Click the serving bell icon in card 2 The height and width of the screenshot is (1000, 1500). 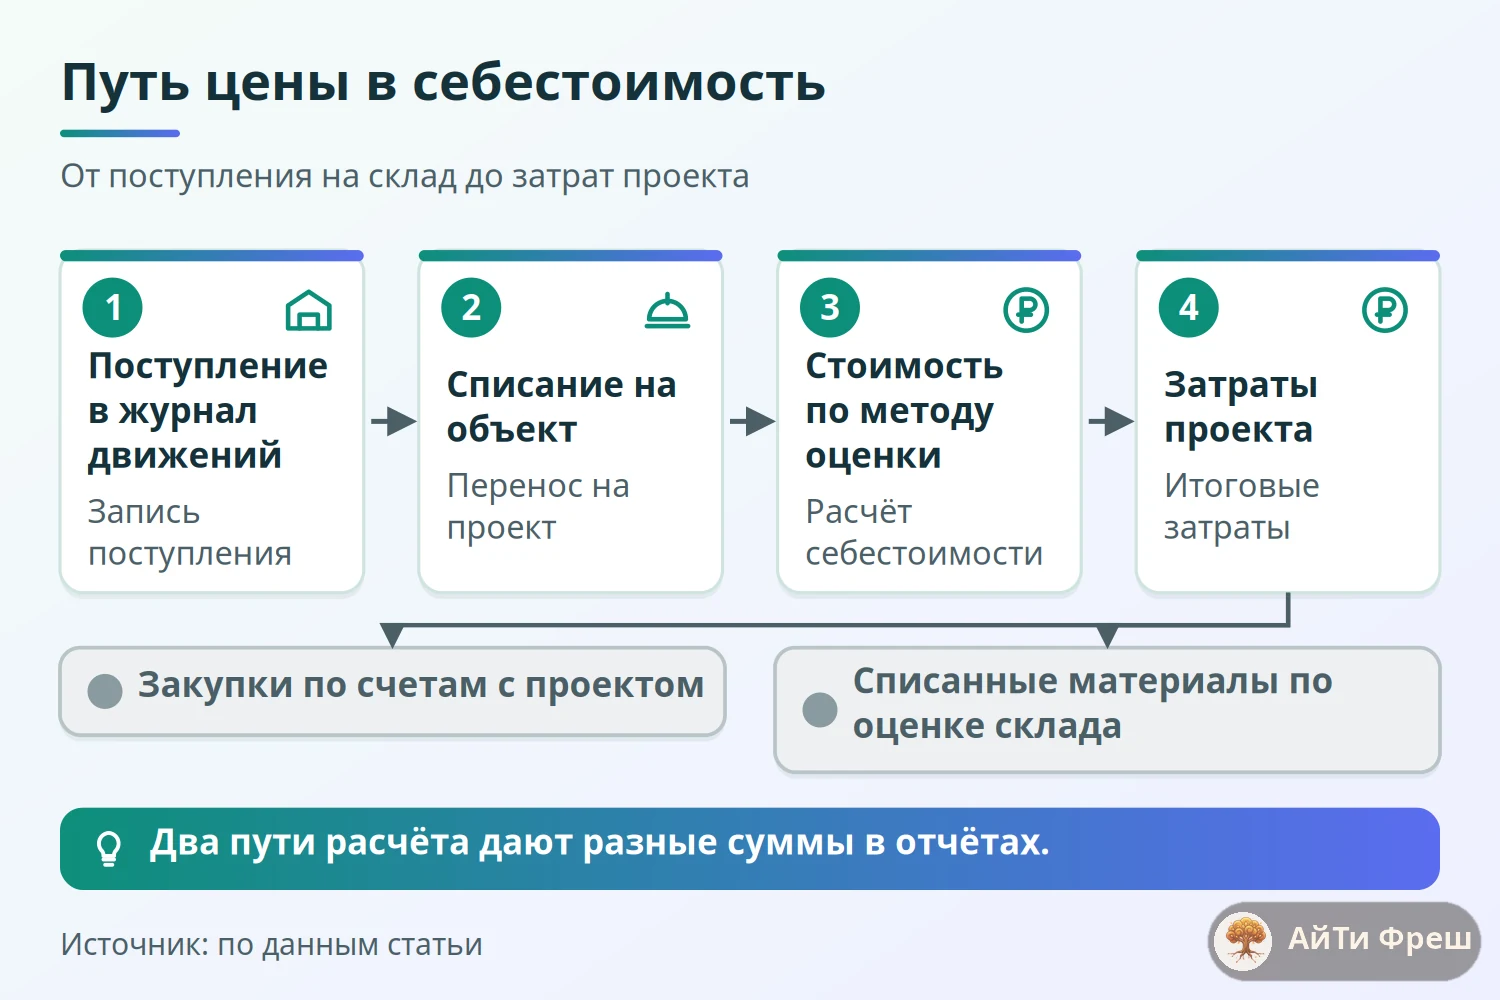coord(667,310)
